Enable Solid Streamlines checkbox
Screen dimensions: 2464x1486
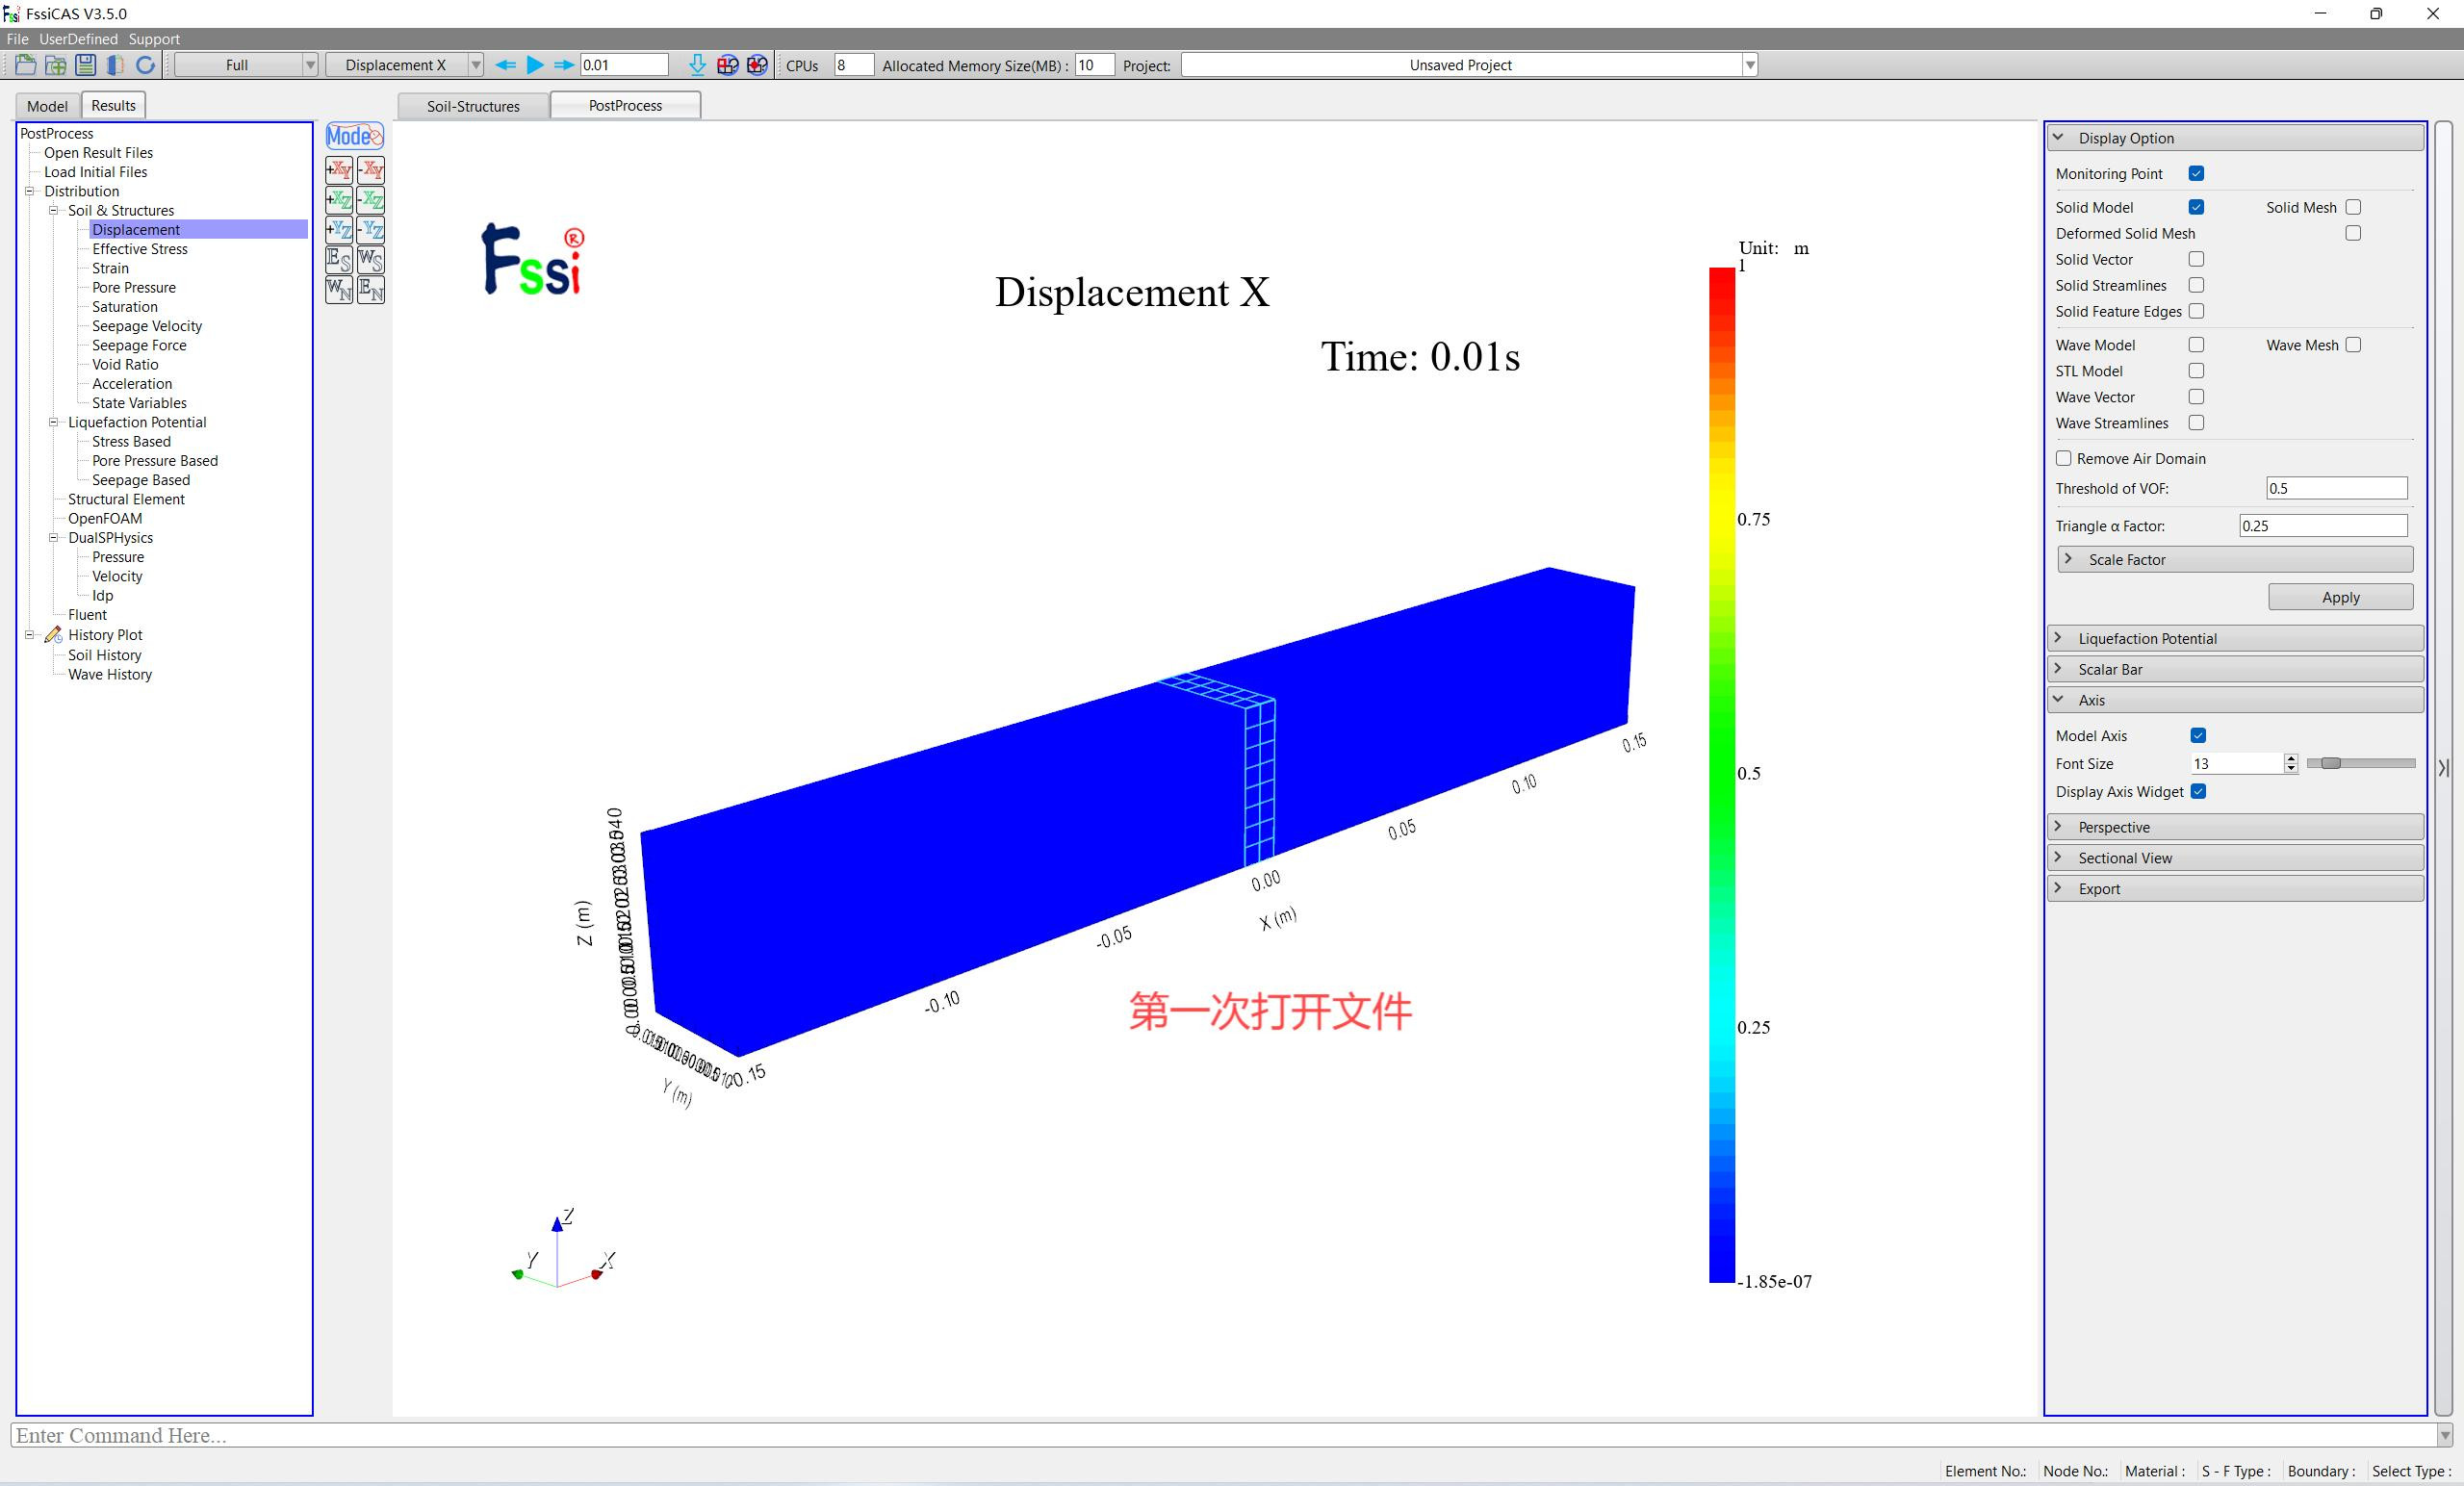click(2196, 286)
